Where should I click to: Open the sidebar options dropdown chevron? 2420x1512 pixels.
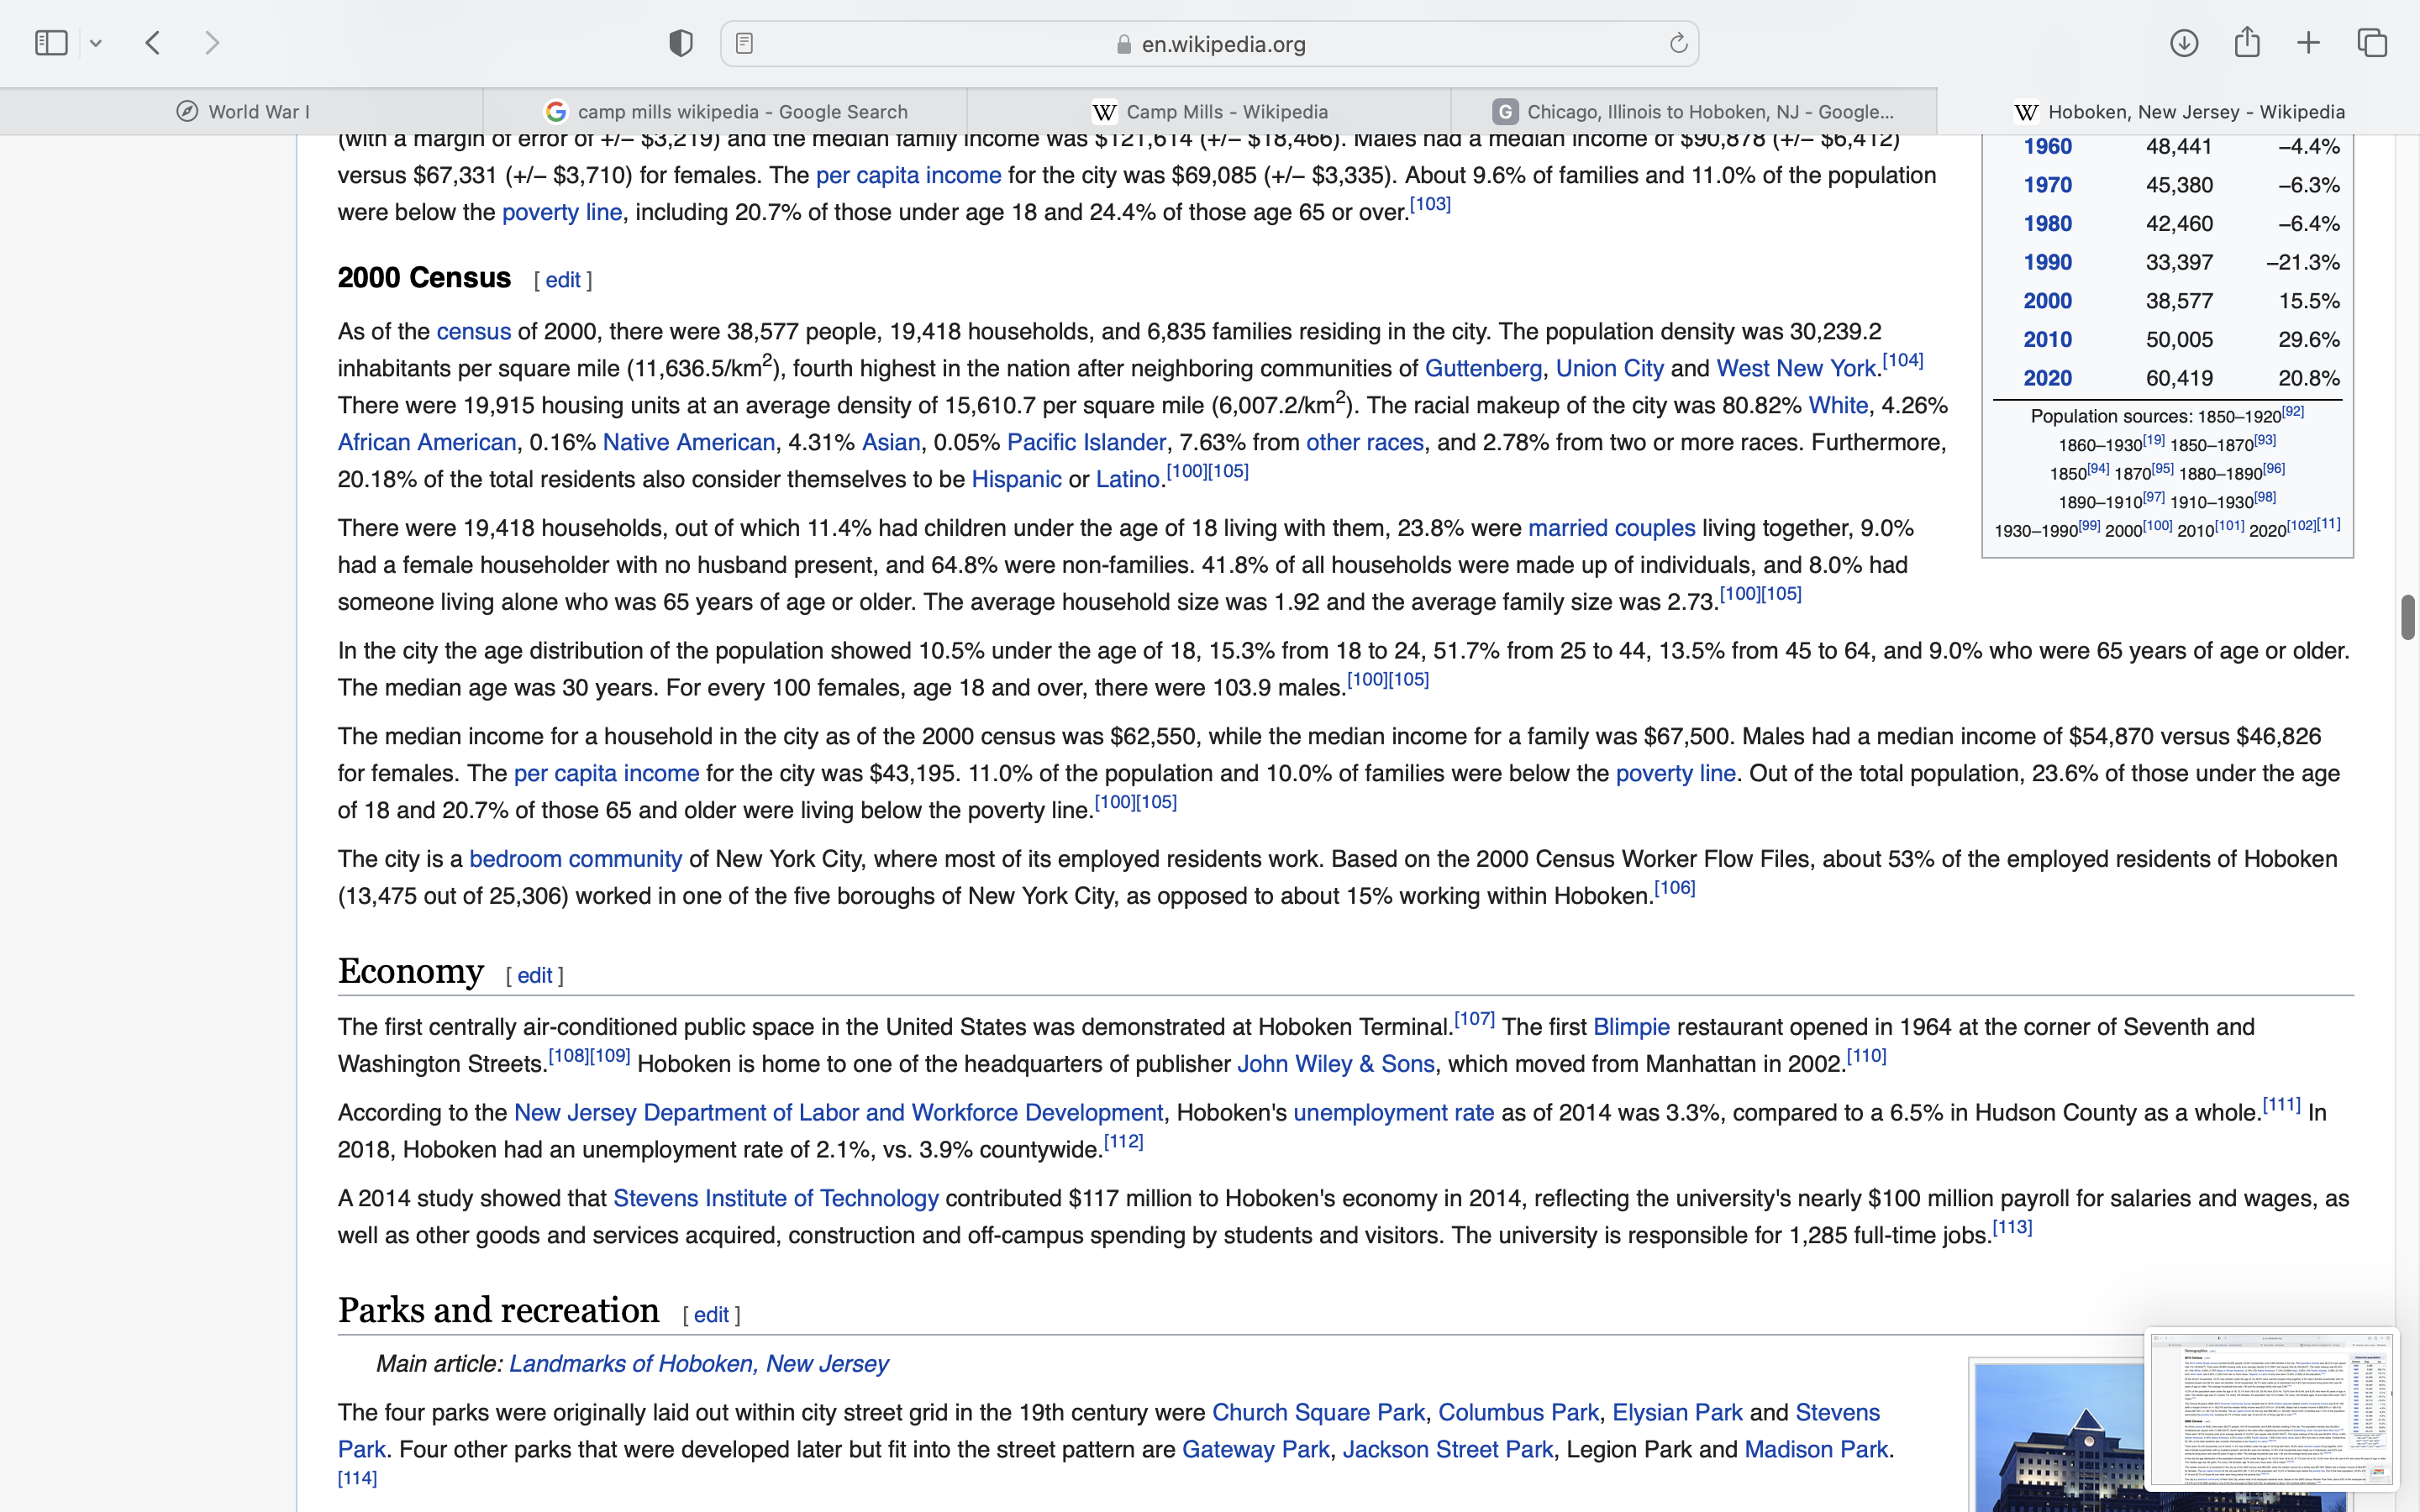coord(96,43)
